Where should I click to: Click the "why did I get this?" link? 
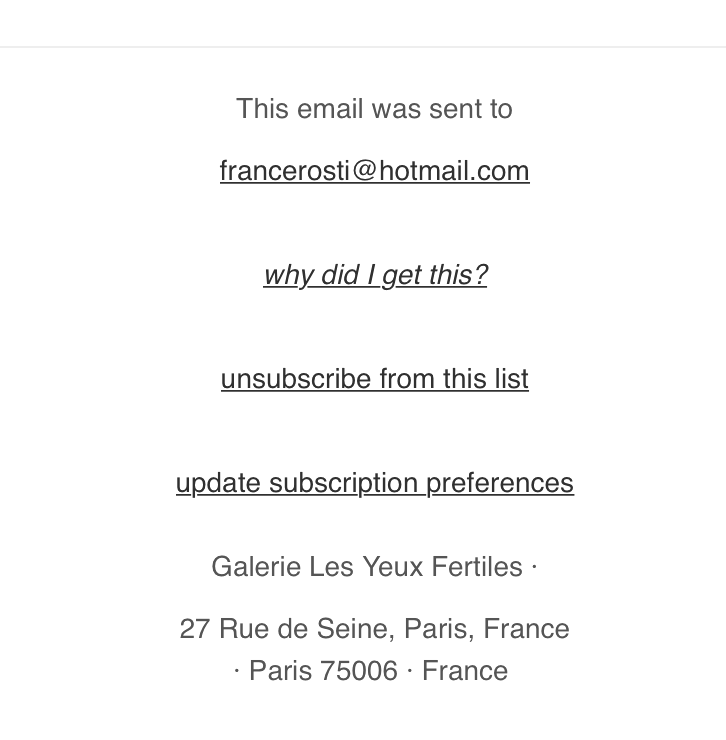[375, 275]
